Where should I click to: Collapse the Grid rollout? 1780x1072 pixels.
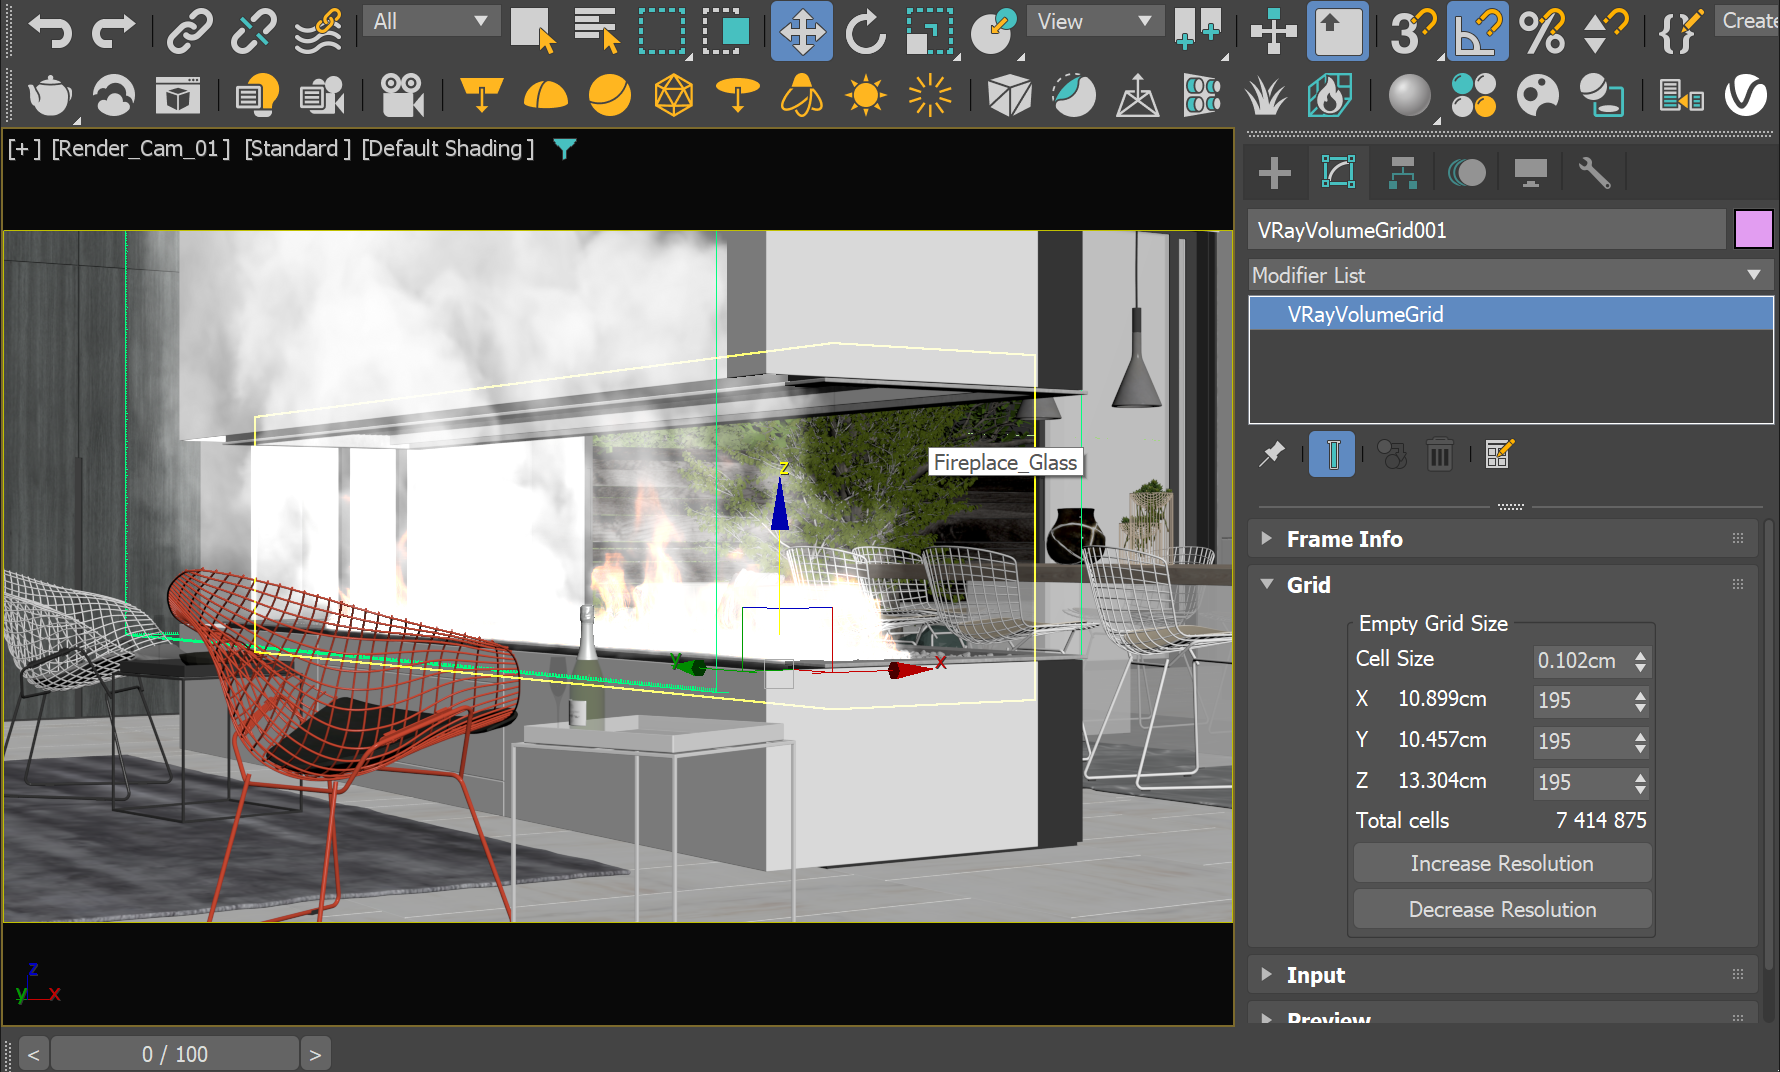click(1308, 585)
